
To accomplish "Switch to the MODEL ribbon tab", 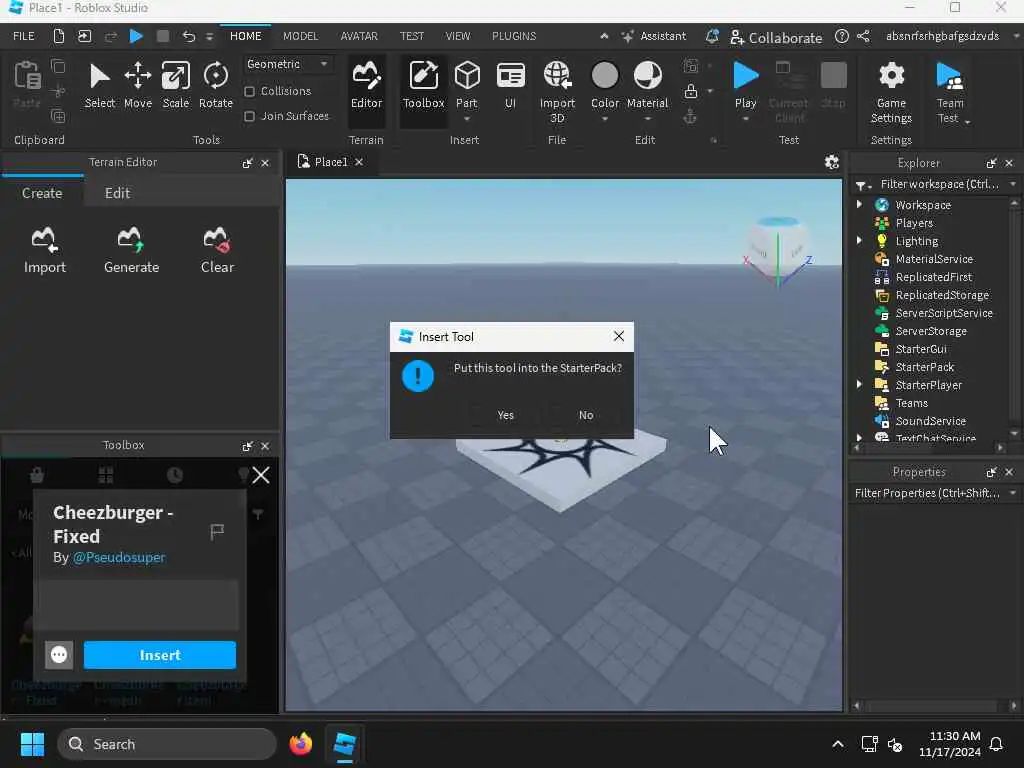I will click(300, 37).
